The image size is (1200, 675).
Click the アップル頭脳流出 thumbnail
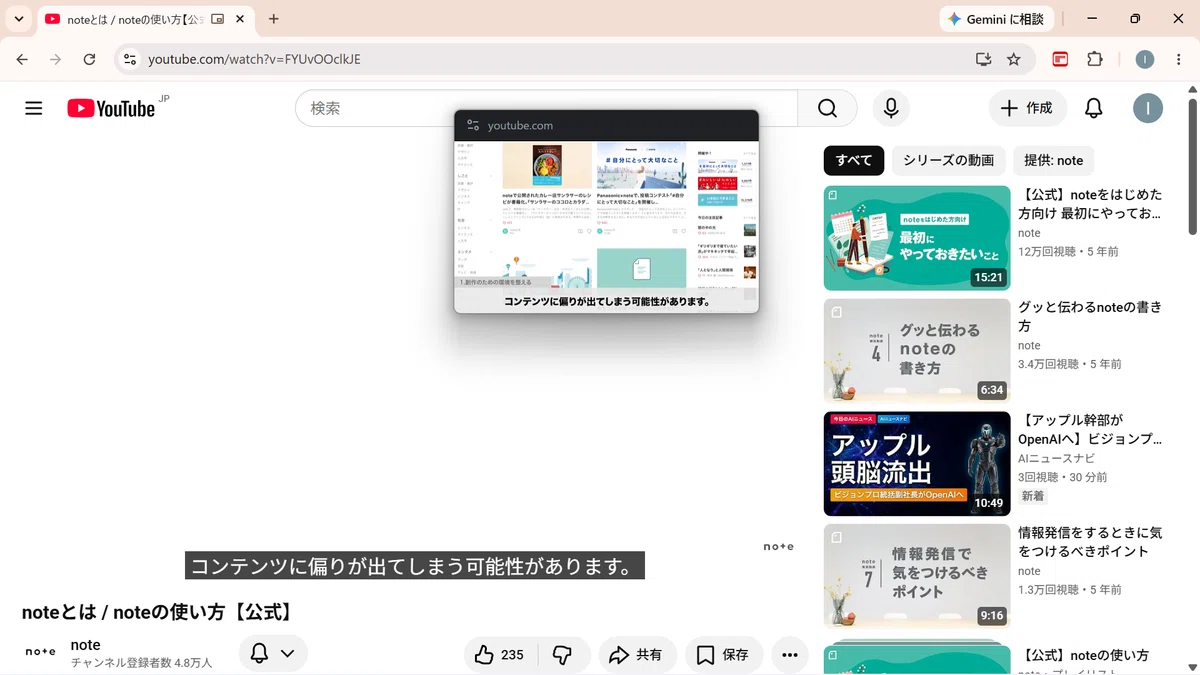click(917, 464)
